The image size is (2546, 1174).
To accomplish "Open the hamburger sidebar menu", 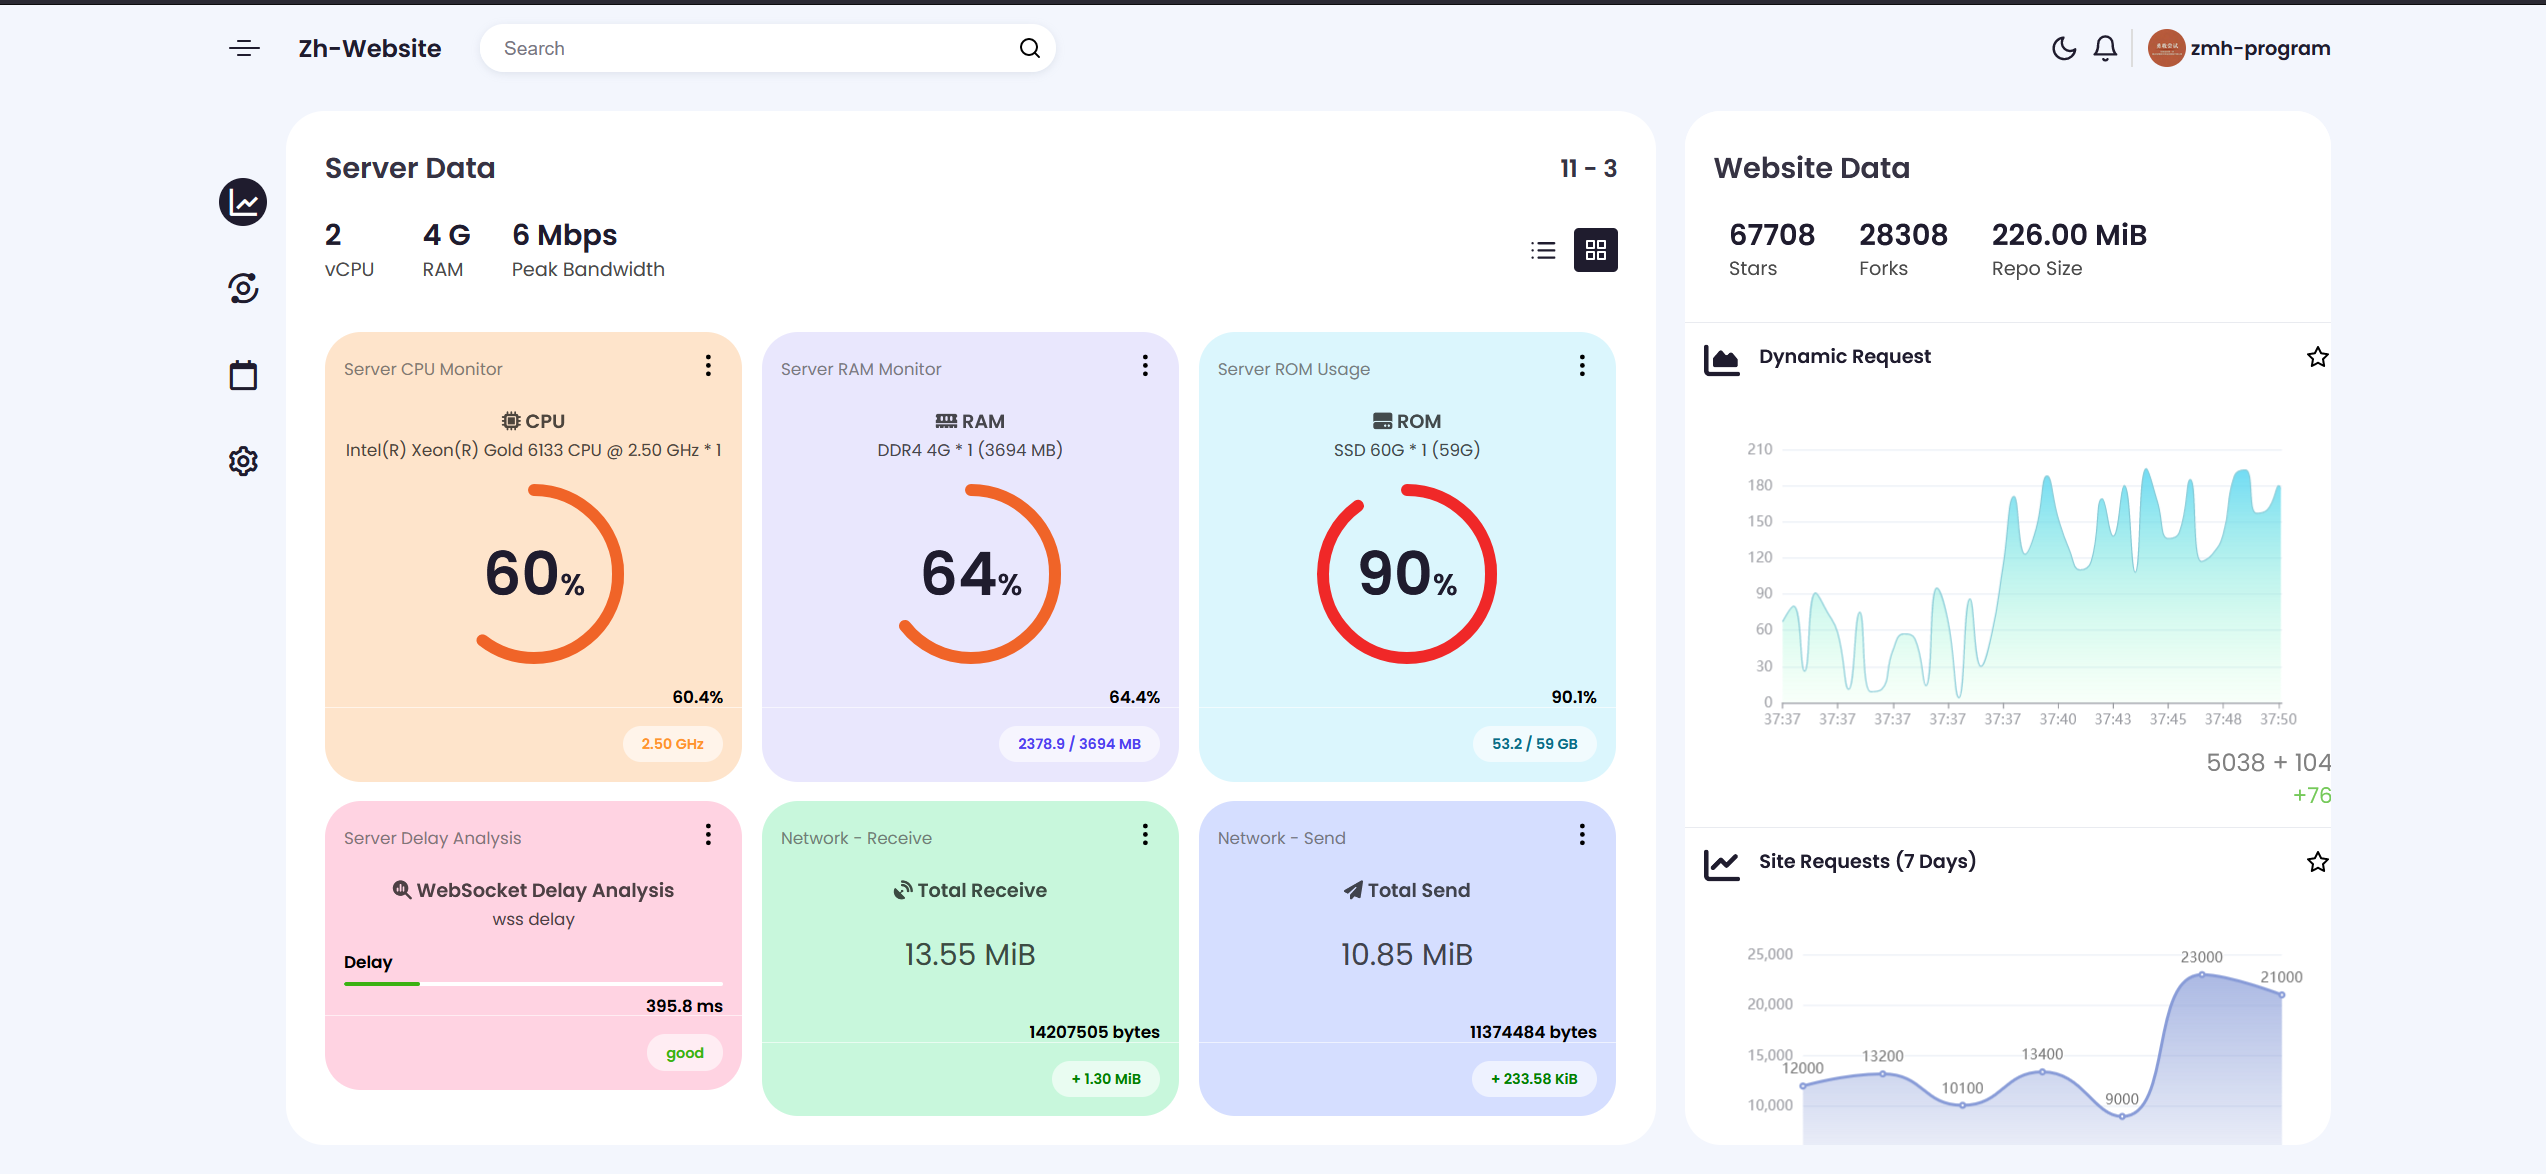I will [x=244, y=48].
